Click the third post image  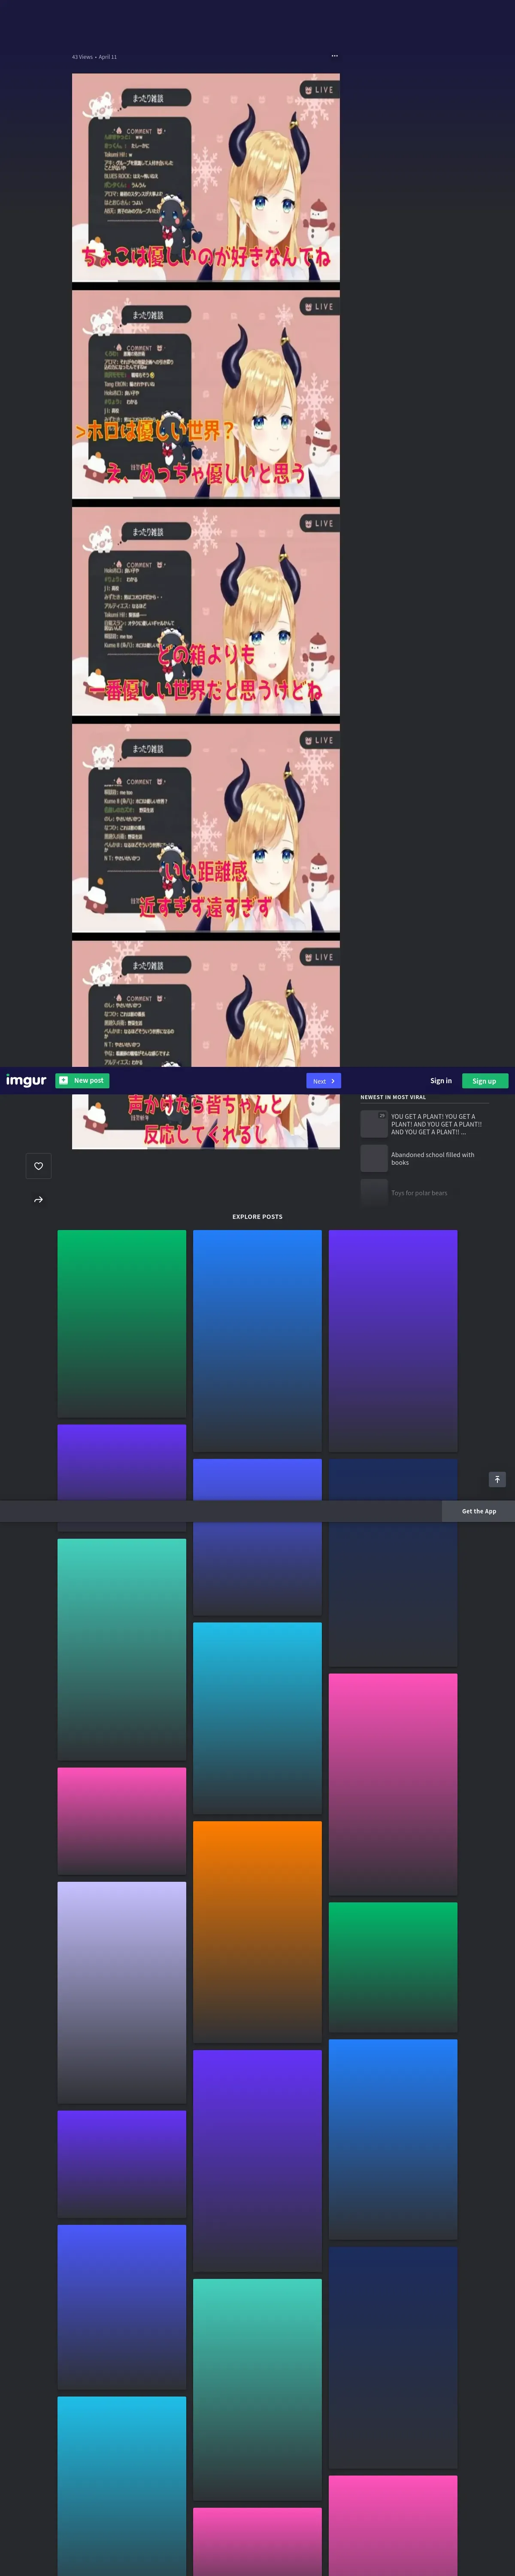[206, 612]
